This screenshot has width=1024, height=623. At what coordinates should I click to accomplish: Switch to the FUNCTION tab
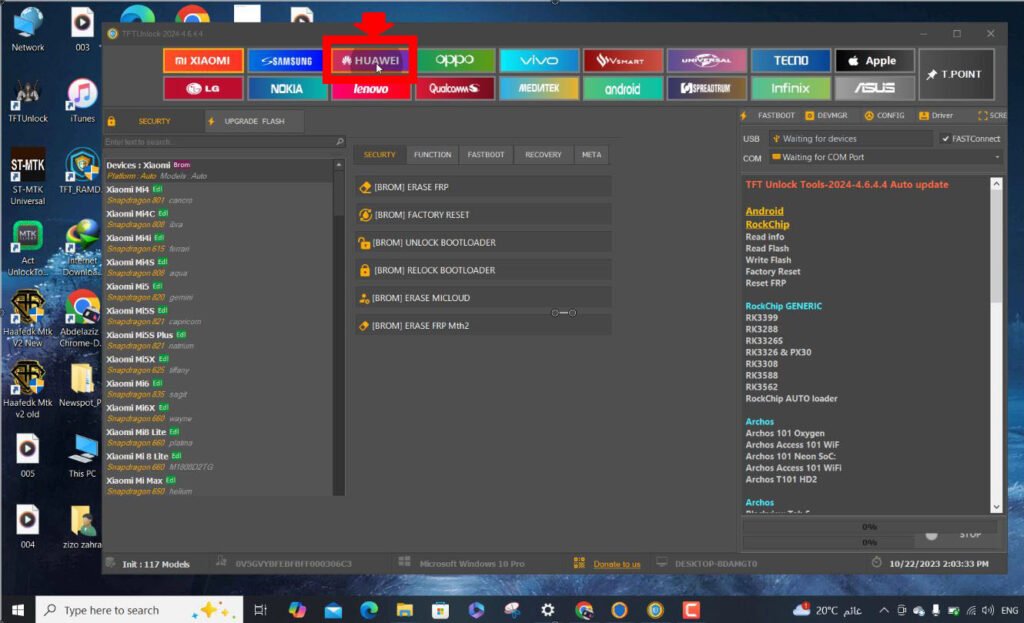pyautogui.click(x=432, y=155)
